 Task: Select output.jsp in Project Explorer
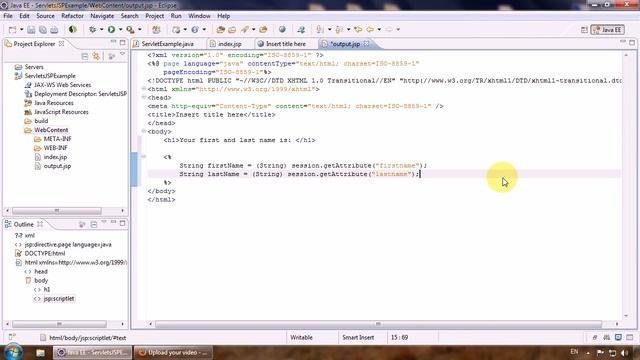point(57,166)
